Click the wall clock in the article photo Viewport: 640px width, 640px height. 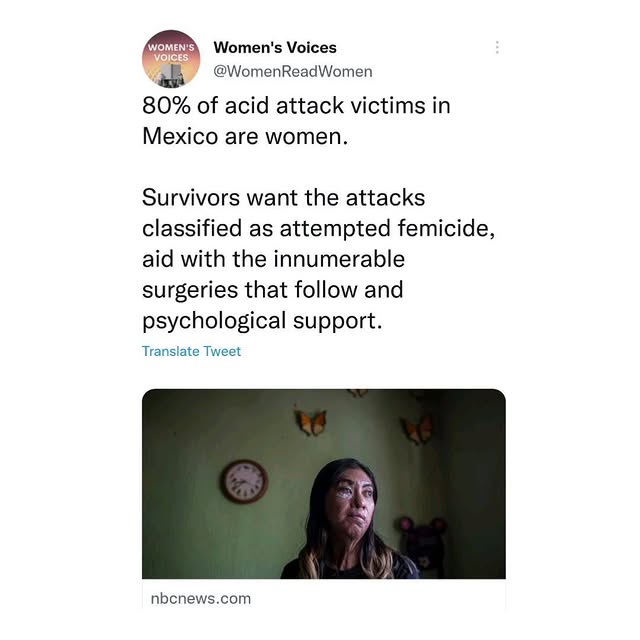tap(244, 481)
